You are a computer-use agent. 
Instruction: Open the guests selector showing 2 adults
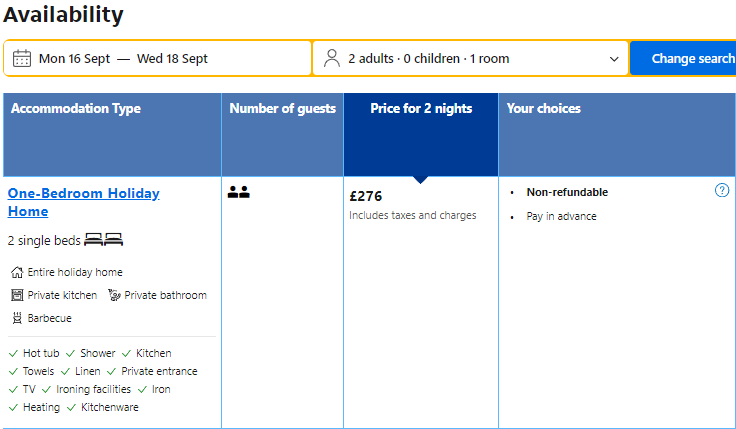[428, 59]
